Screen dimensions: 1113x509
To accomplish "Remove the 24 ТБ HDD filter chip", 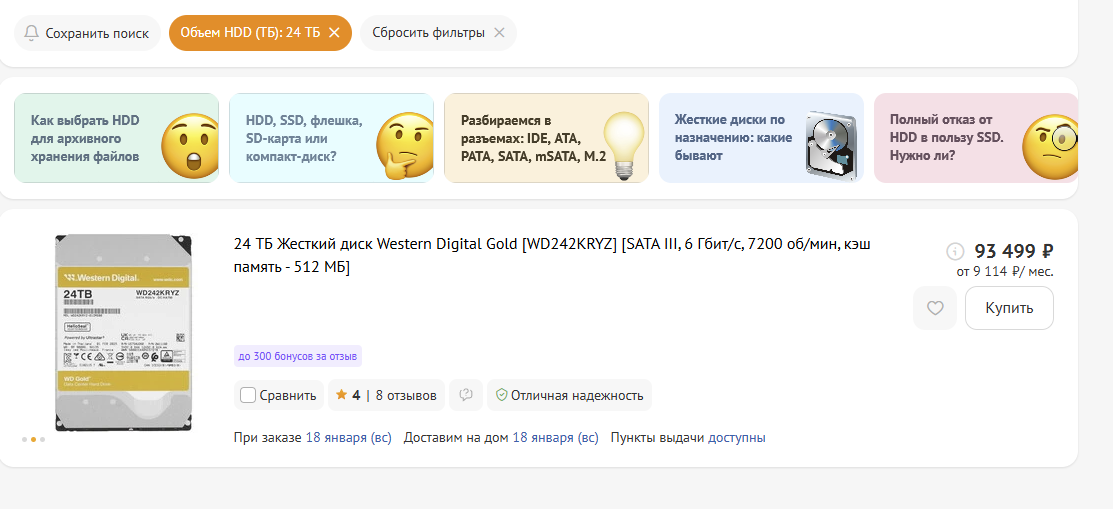I will (x=335, y=33).
